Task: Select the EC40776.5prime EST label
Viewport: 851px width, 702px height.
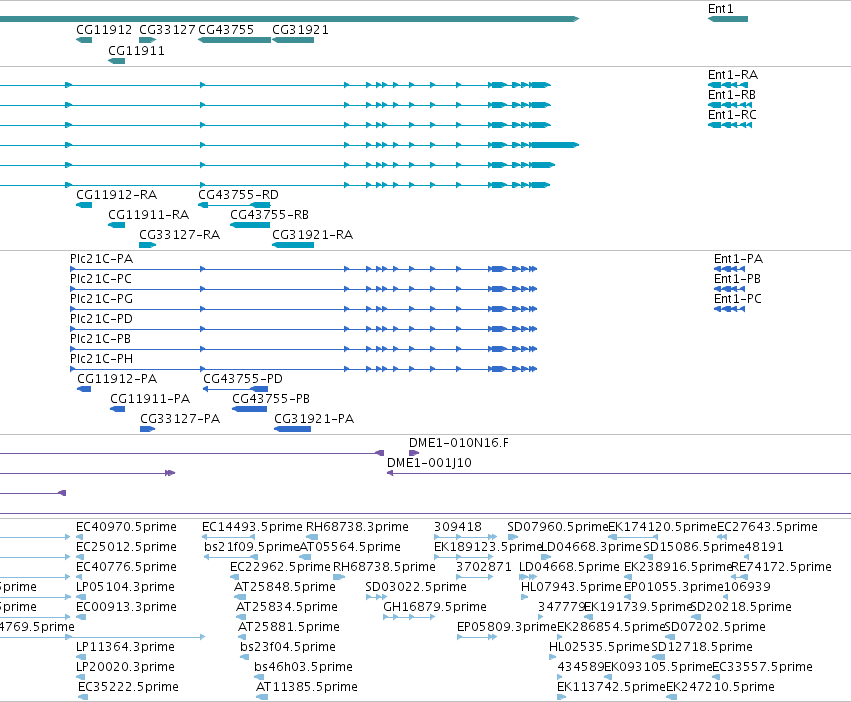Action: pos(126,567)
